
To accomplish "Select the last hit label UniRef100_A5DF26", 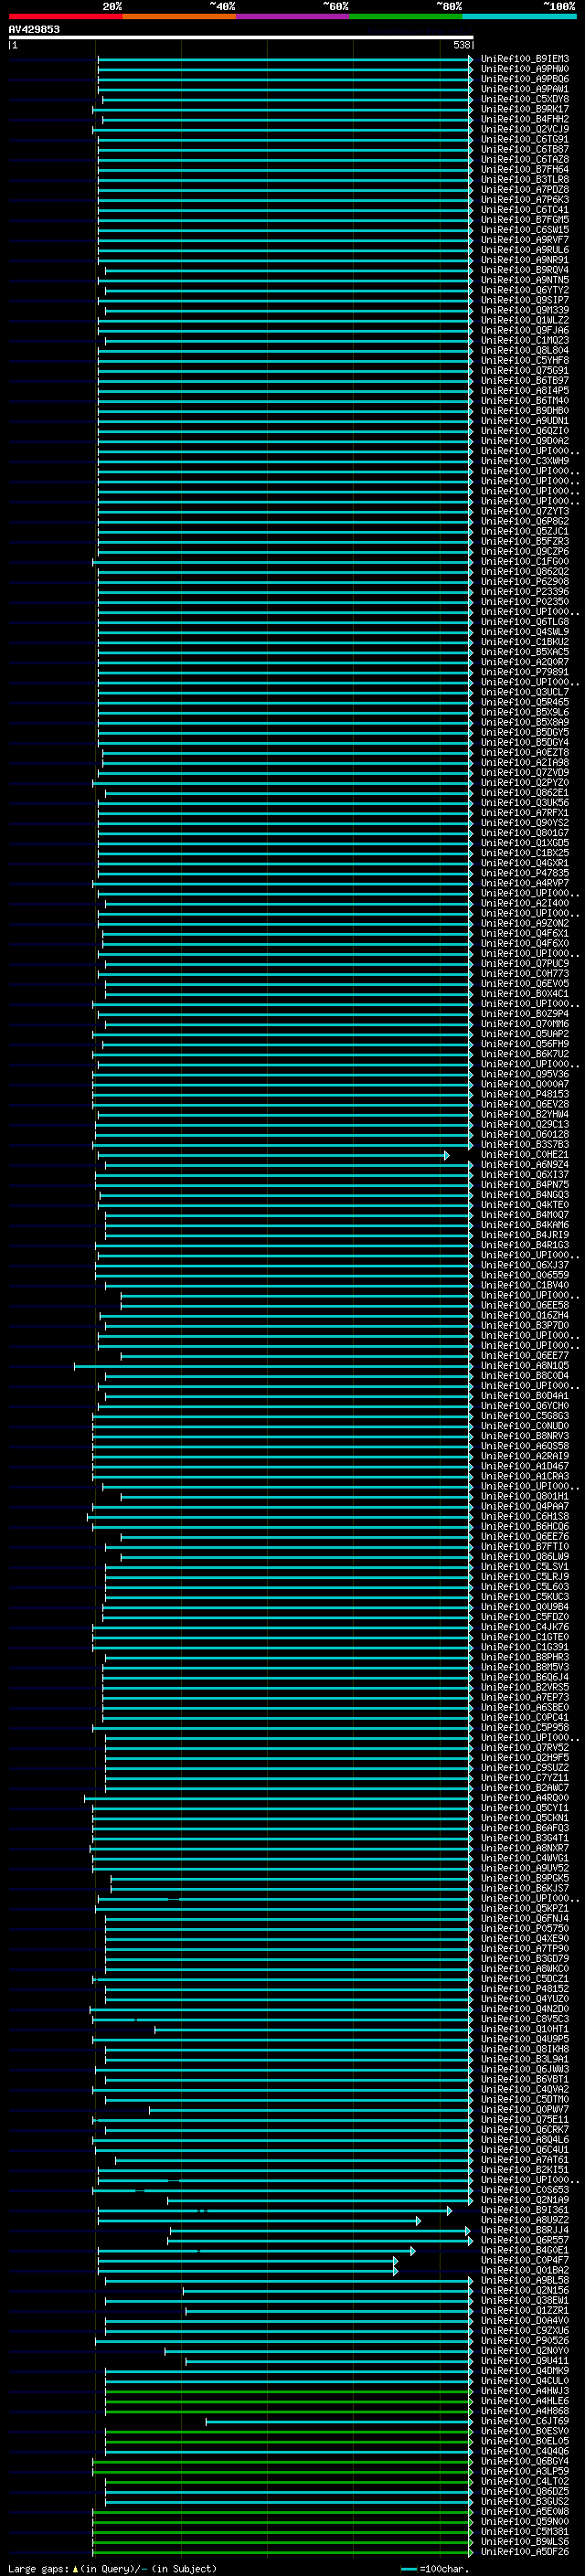I will (x=525, y=2553).
